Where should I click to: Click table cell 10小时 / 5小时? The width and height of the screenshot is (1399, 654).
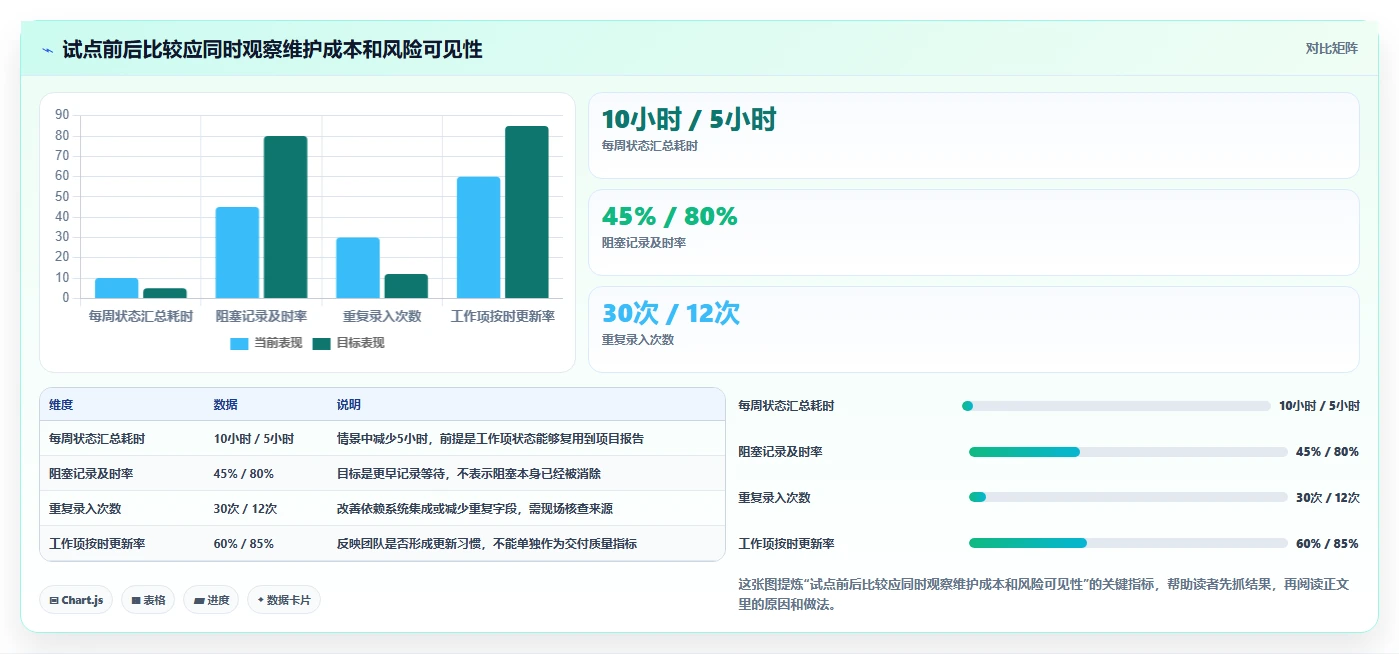254,439
